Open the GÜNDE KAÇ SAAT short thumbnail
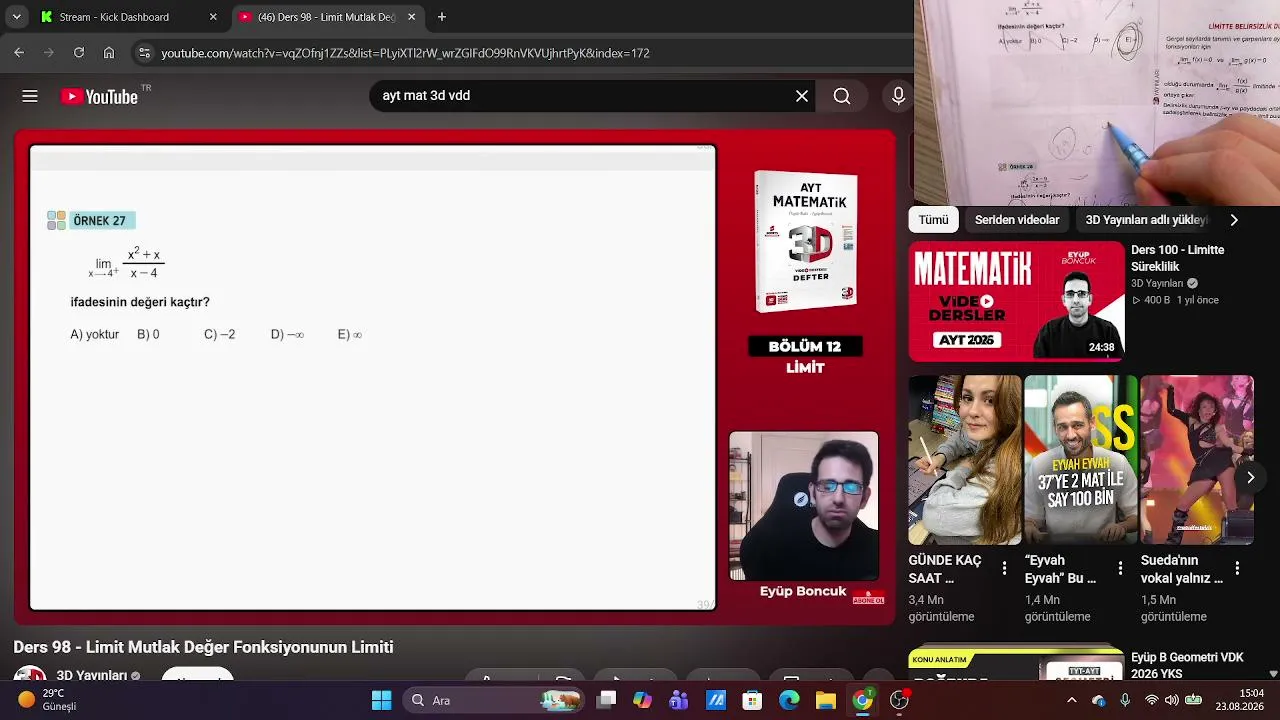 (x=965, y=460)
